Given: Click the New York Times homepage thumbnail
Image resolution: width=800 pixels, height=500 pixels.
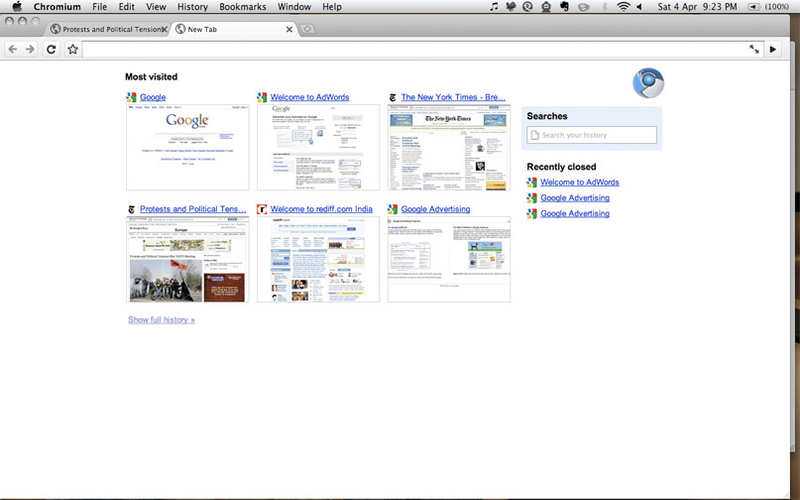Looking at the screenshot, I should coord(449,147).
